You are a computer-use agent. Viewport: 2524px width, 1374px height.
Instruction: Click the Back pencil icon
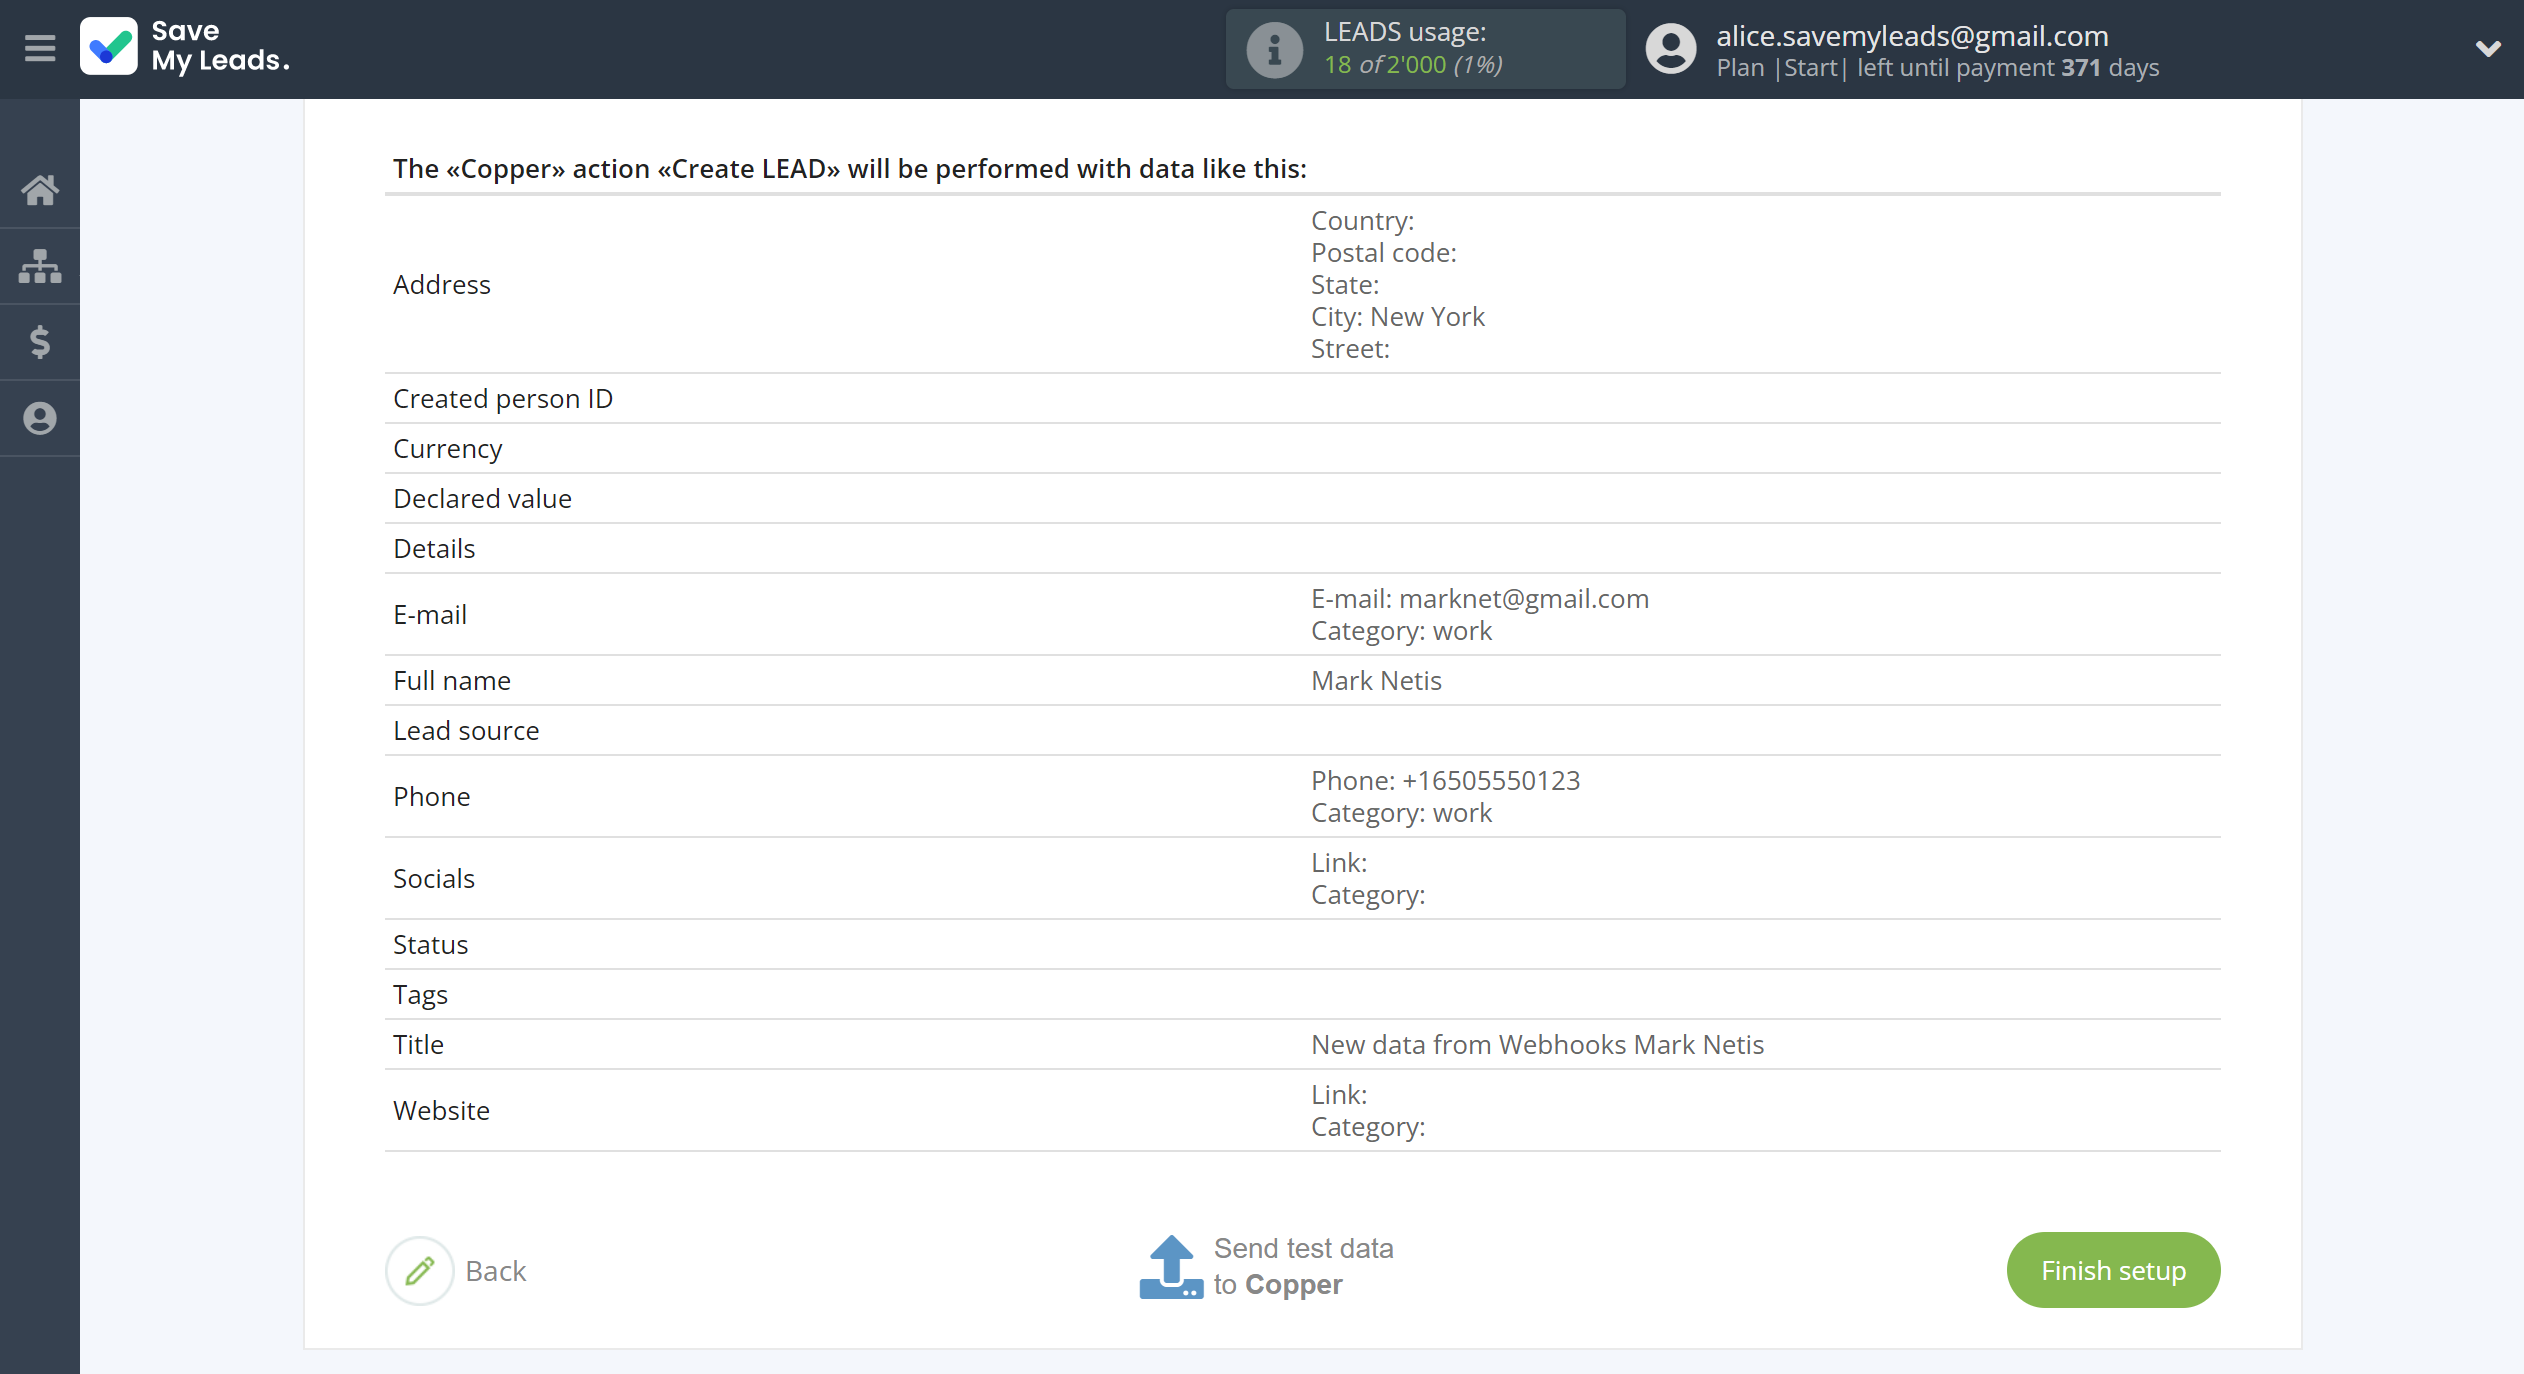coord(420,1270)
